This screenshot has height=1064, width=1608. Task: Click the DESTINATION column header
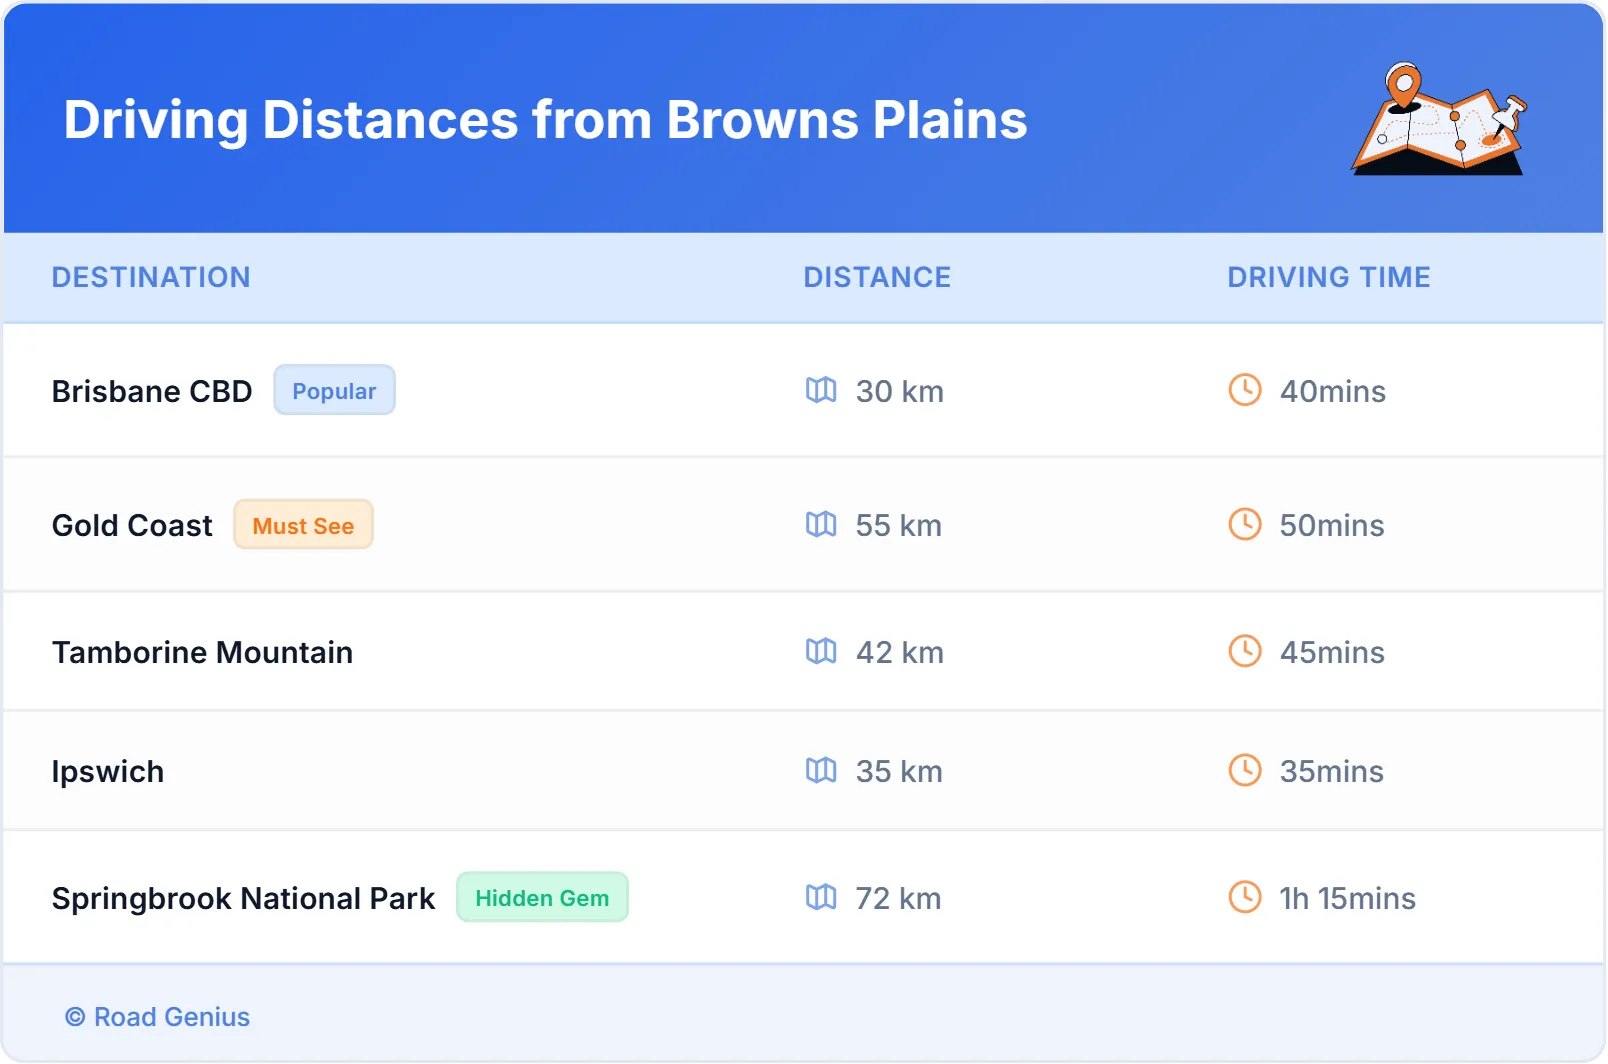[151, 277]
